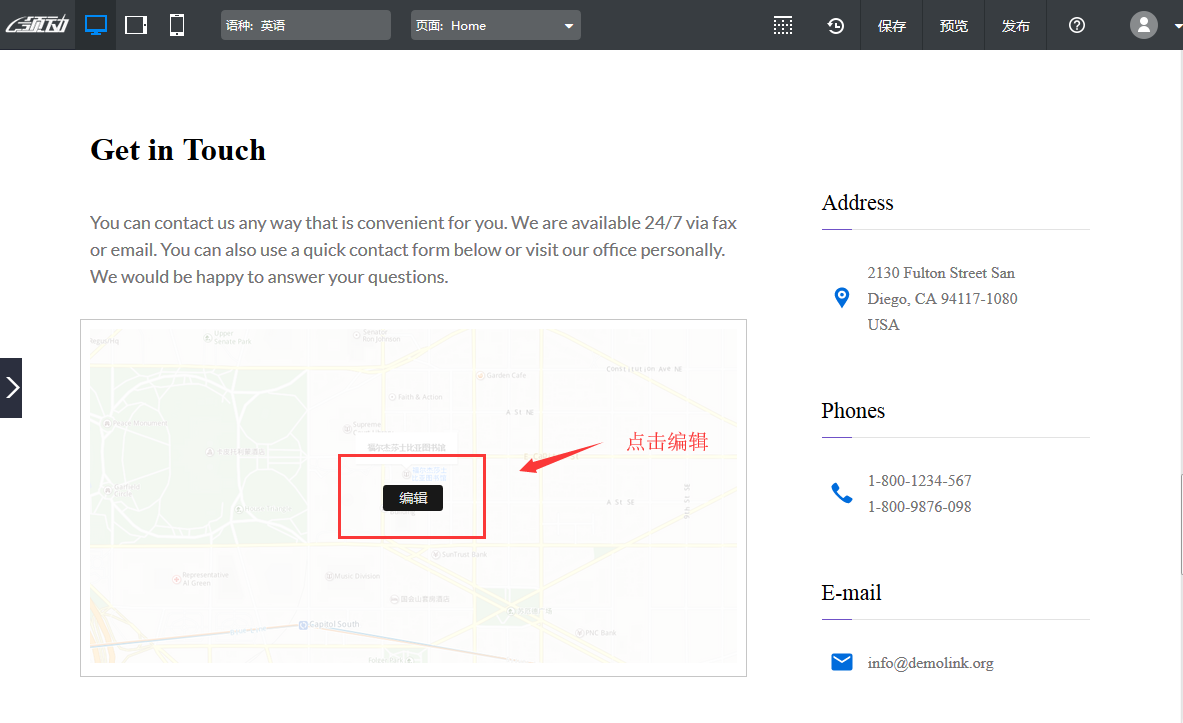Click the site logo in top-left corner
Screen dimensions: 1183x723
[37, 25]
